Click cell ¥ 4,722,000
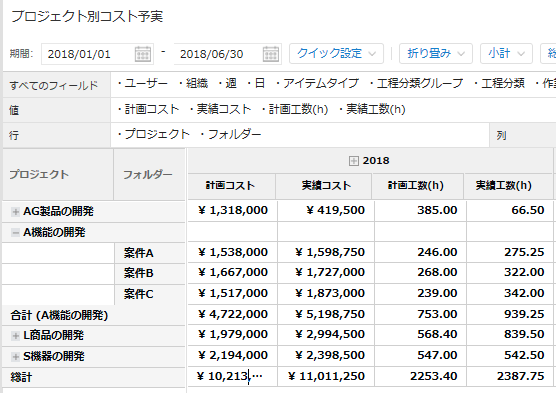Screen dimensions: 556x393 point(233,314)
